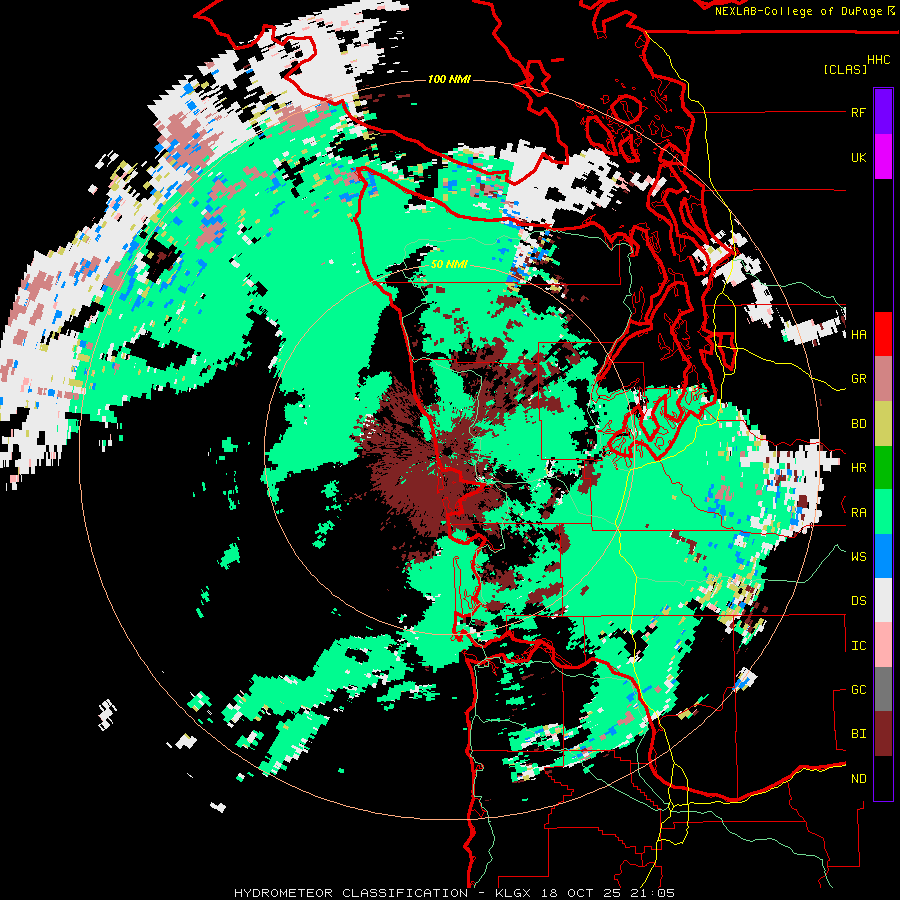This screenshot has width=900, height=900.
Task: Click the DS legend label
Action: point(858,601)
